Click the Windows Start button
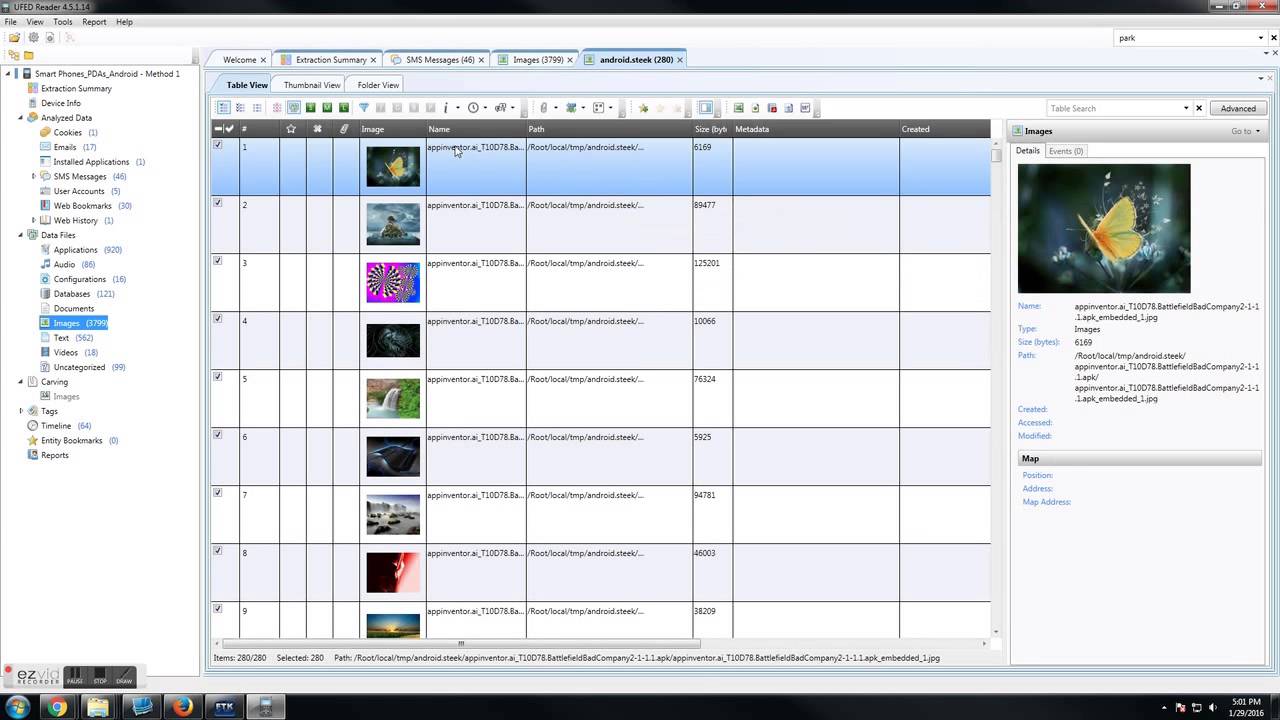This screenshot has width=1280, height=720. click(18, 707)
